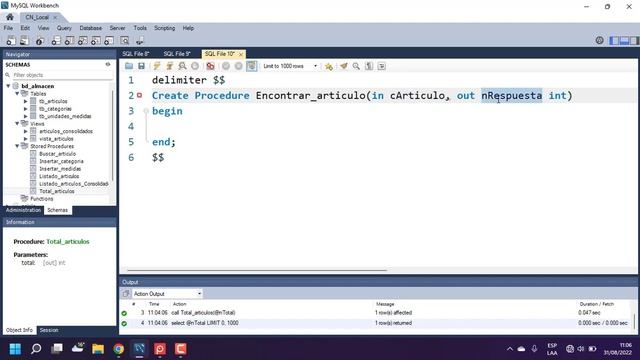Collapse the bd_almacen schema
Viewport: 640px width, 360px height.
coord(8,86)
